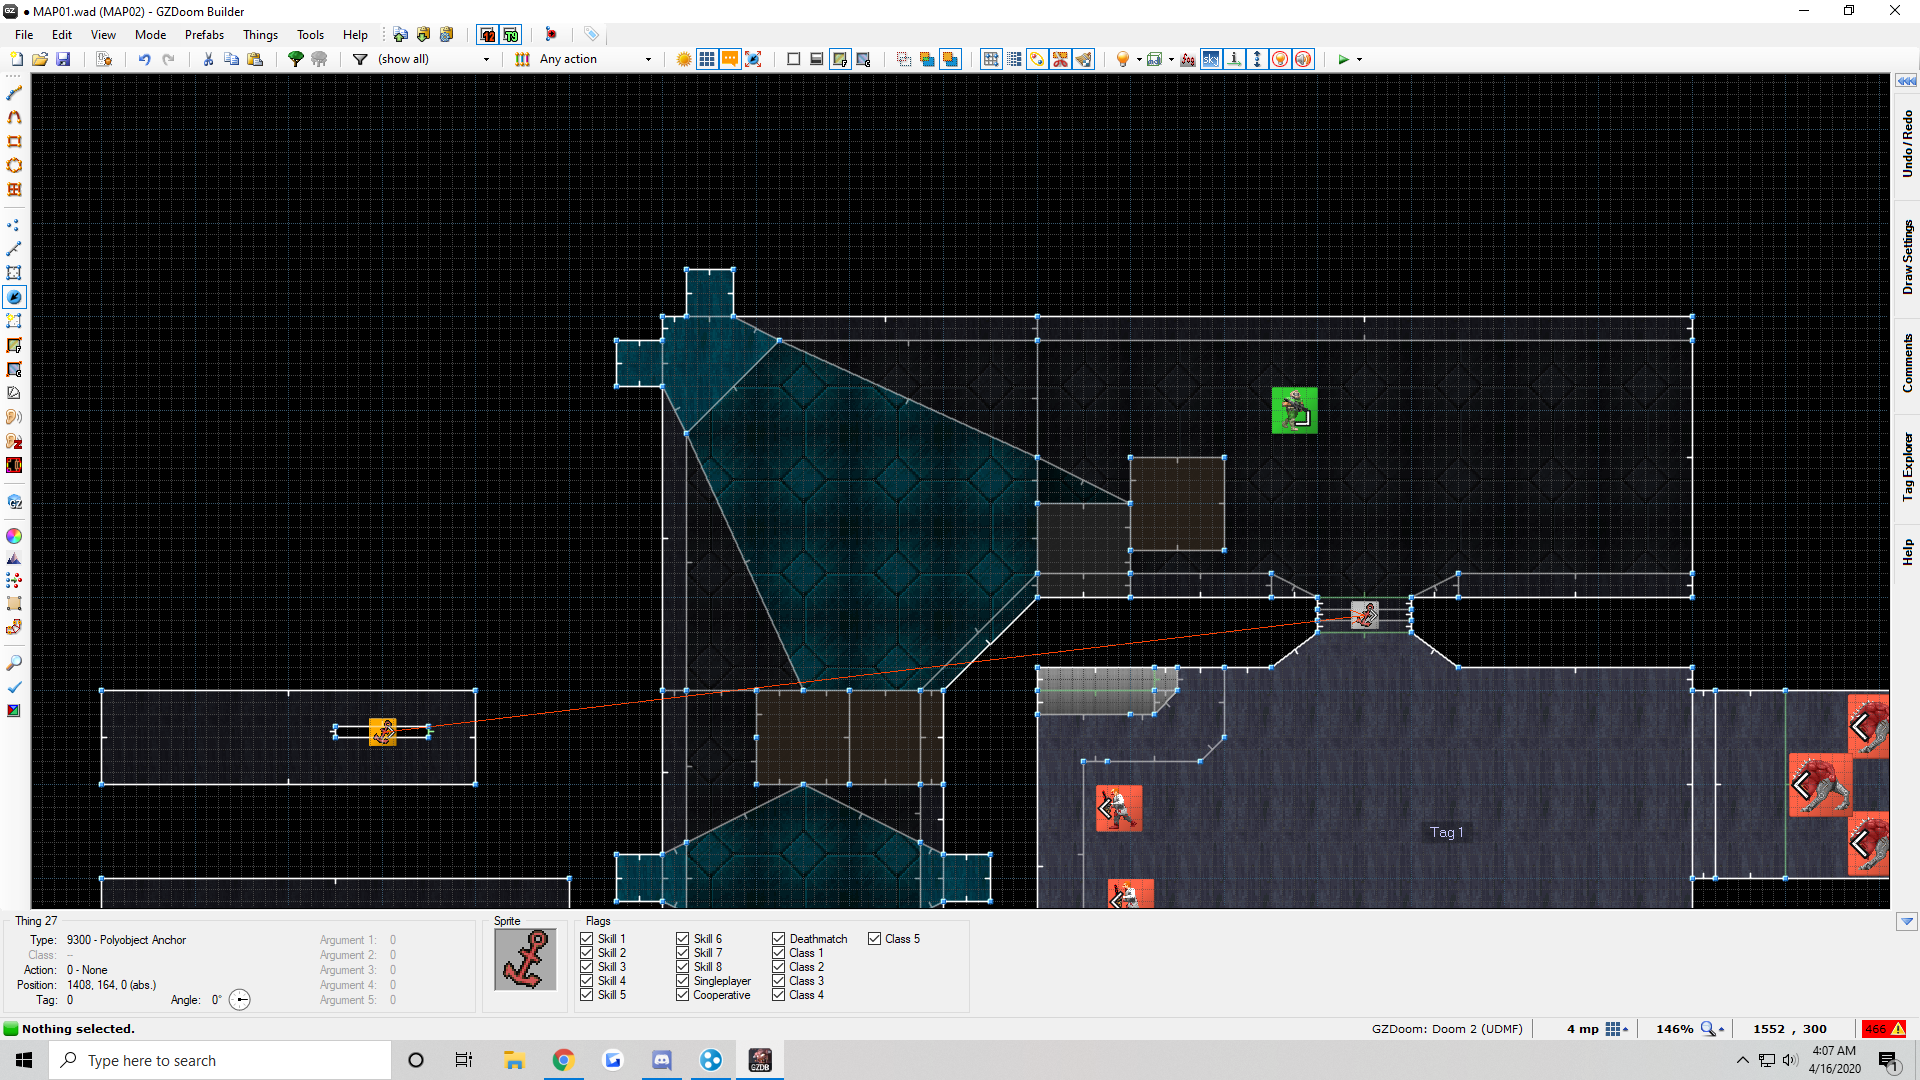Click the Windows search box
The image size is (1920, 1080).
pyautogui.click(x=220, y=1060)
